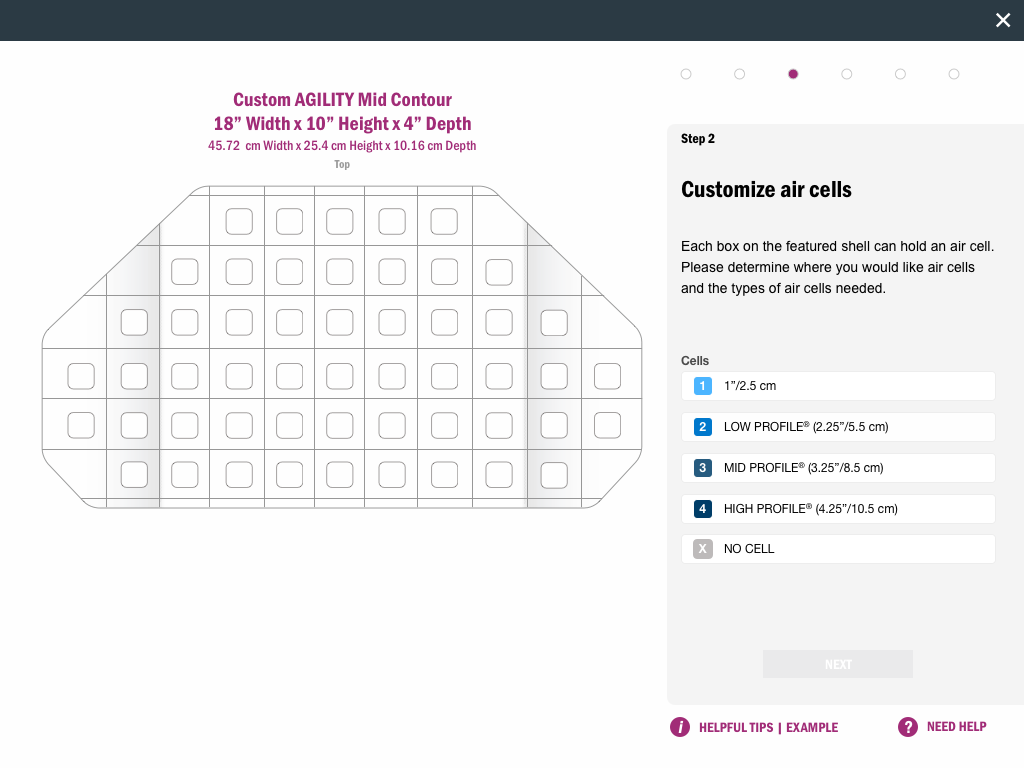Select the light blue number 1 cell badge
This screenshot has height=768, width=1024.
703,386
